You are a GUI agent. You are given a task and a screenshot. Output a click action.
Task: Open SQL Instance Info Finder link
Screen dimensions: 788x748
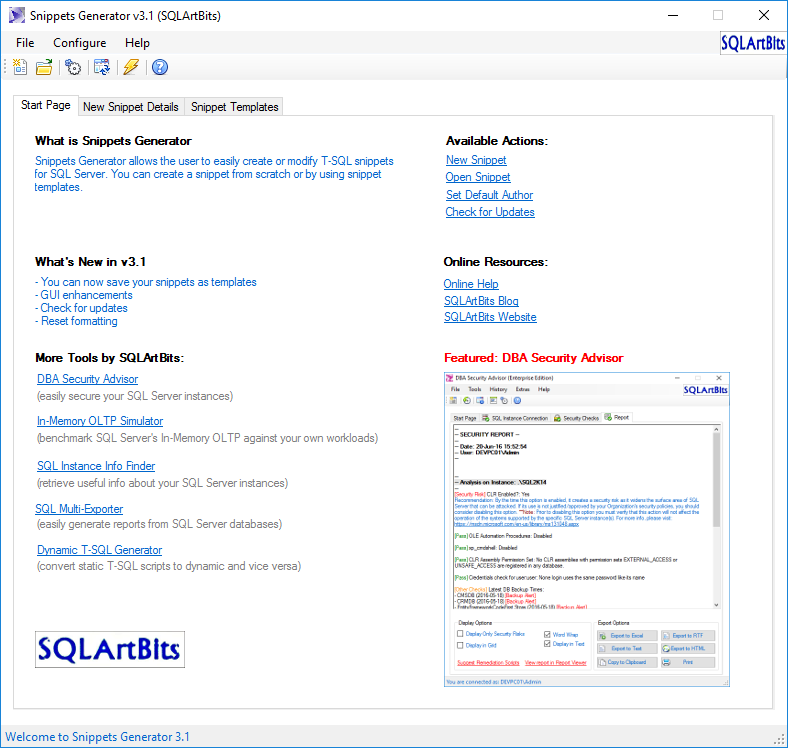click(96, 465)
